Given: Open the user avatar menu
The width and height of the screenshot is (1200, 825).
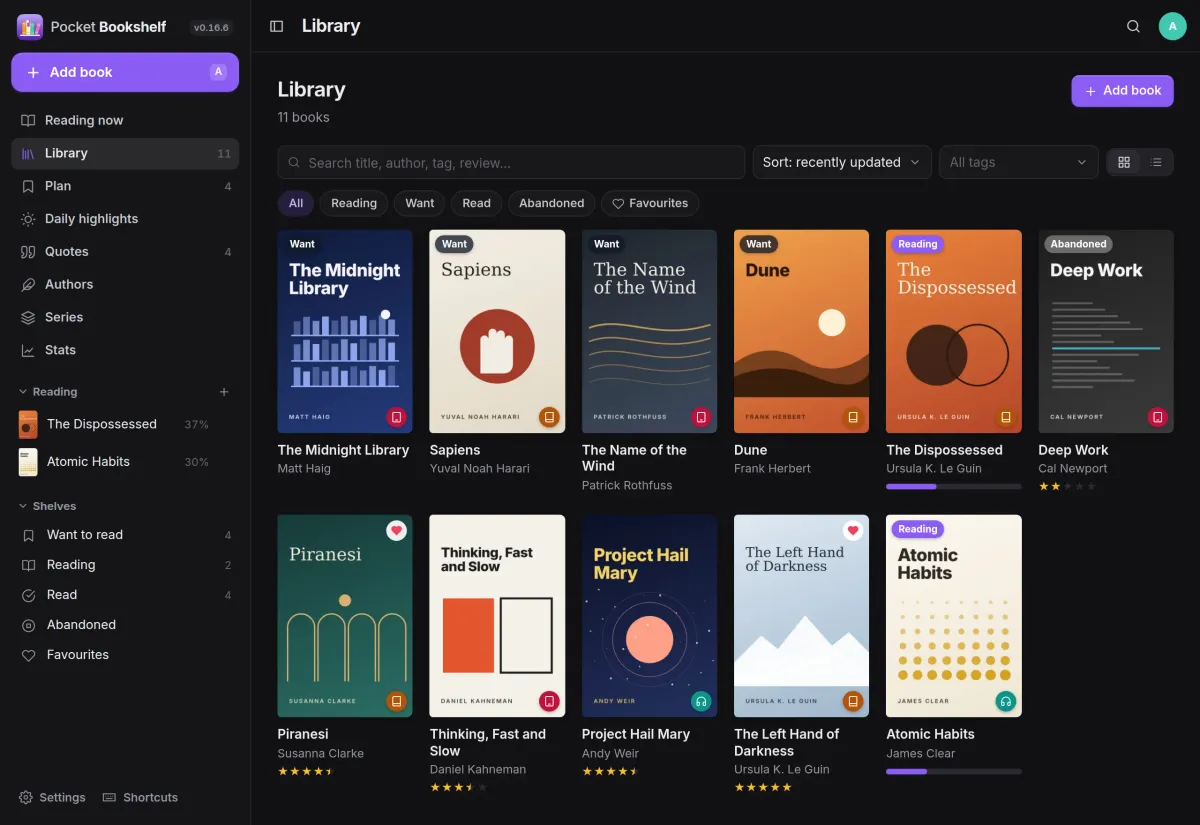Looking at the screenshot, I should (x=1172, y=26).
